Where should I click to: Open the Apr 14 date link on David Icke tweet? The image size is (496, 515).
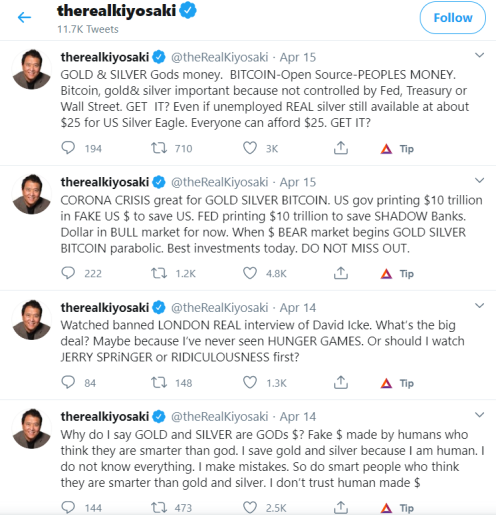(298, 308)
